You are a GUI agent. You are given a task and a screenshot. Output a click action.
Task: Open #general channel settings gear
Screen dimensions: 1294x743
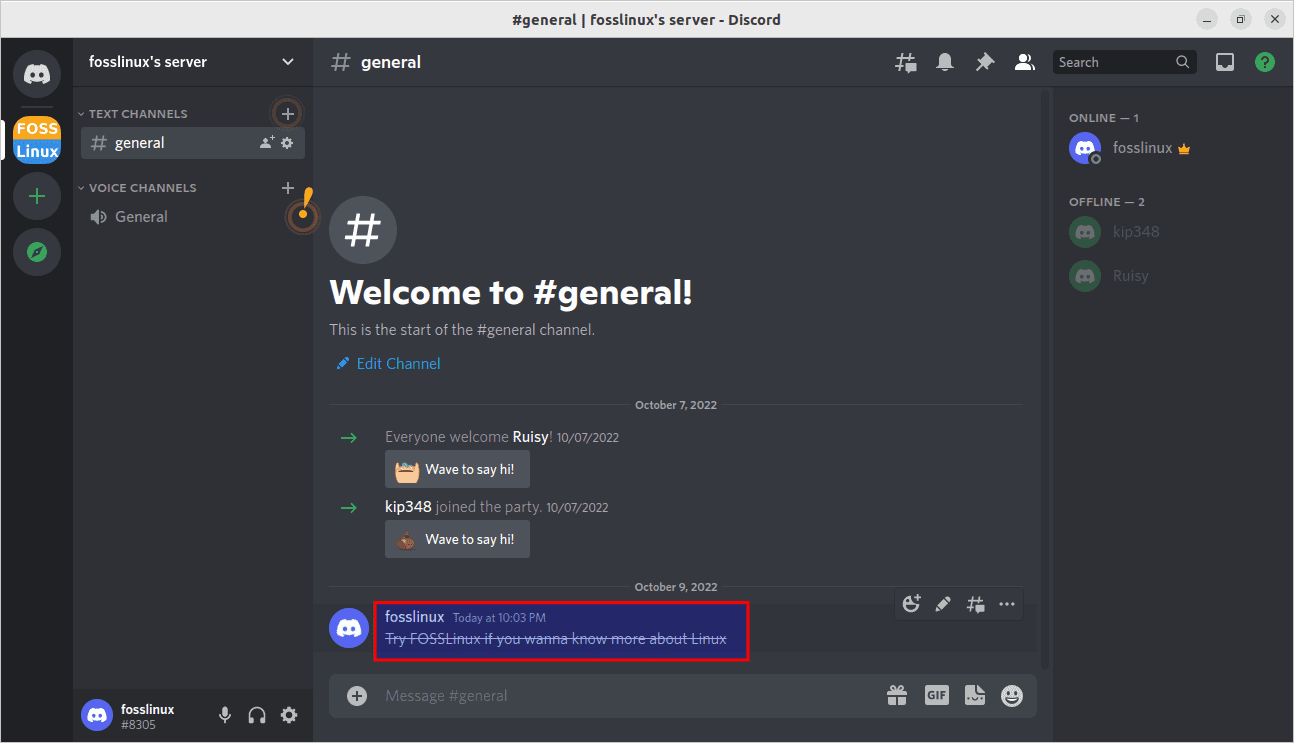point(287,143)
